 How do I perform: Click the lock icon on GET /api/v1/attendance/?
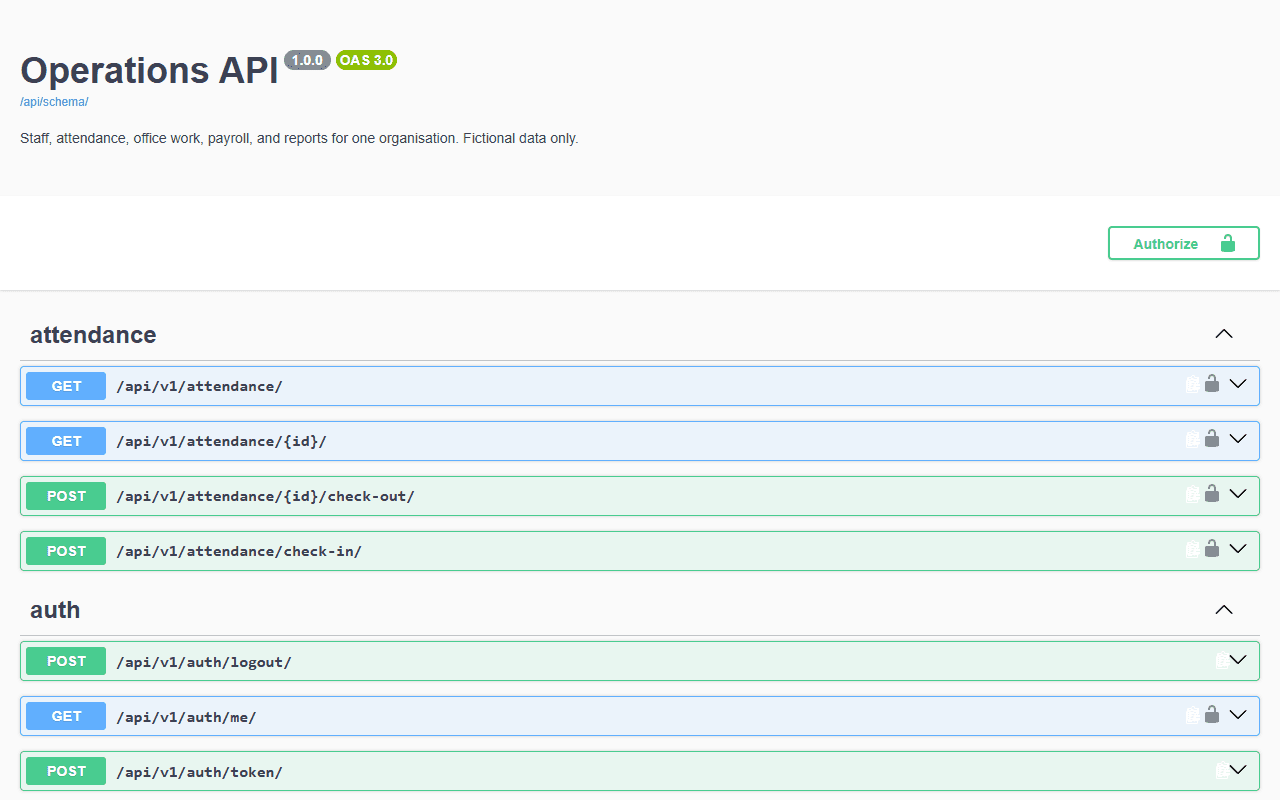pyautogui.click(x=1212, y=383)
